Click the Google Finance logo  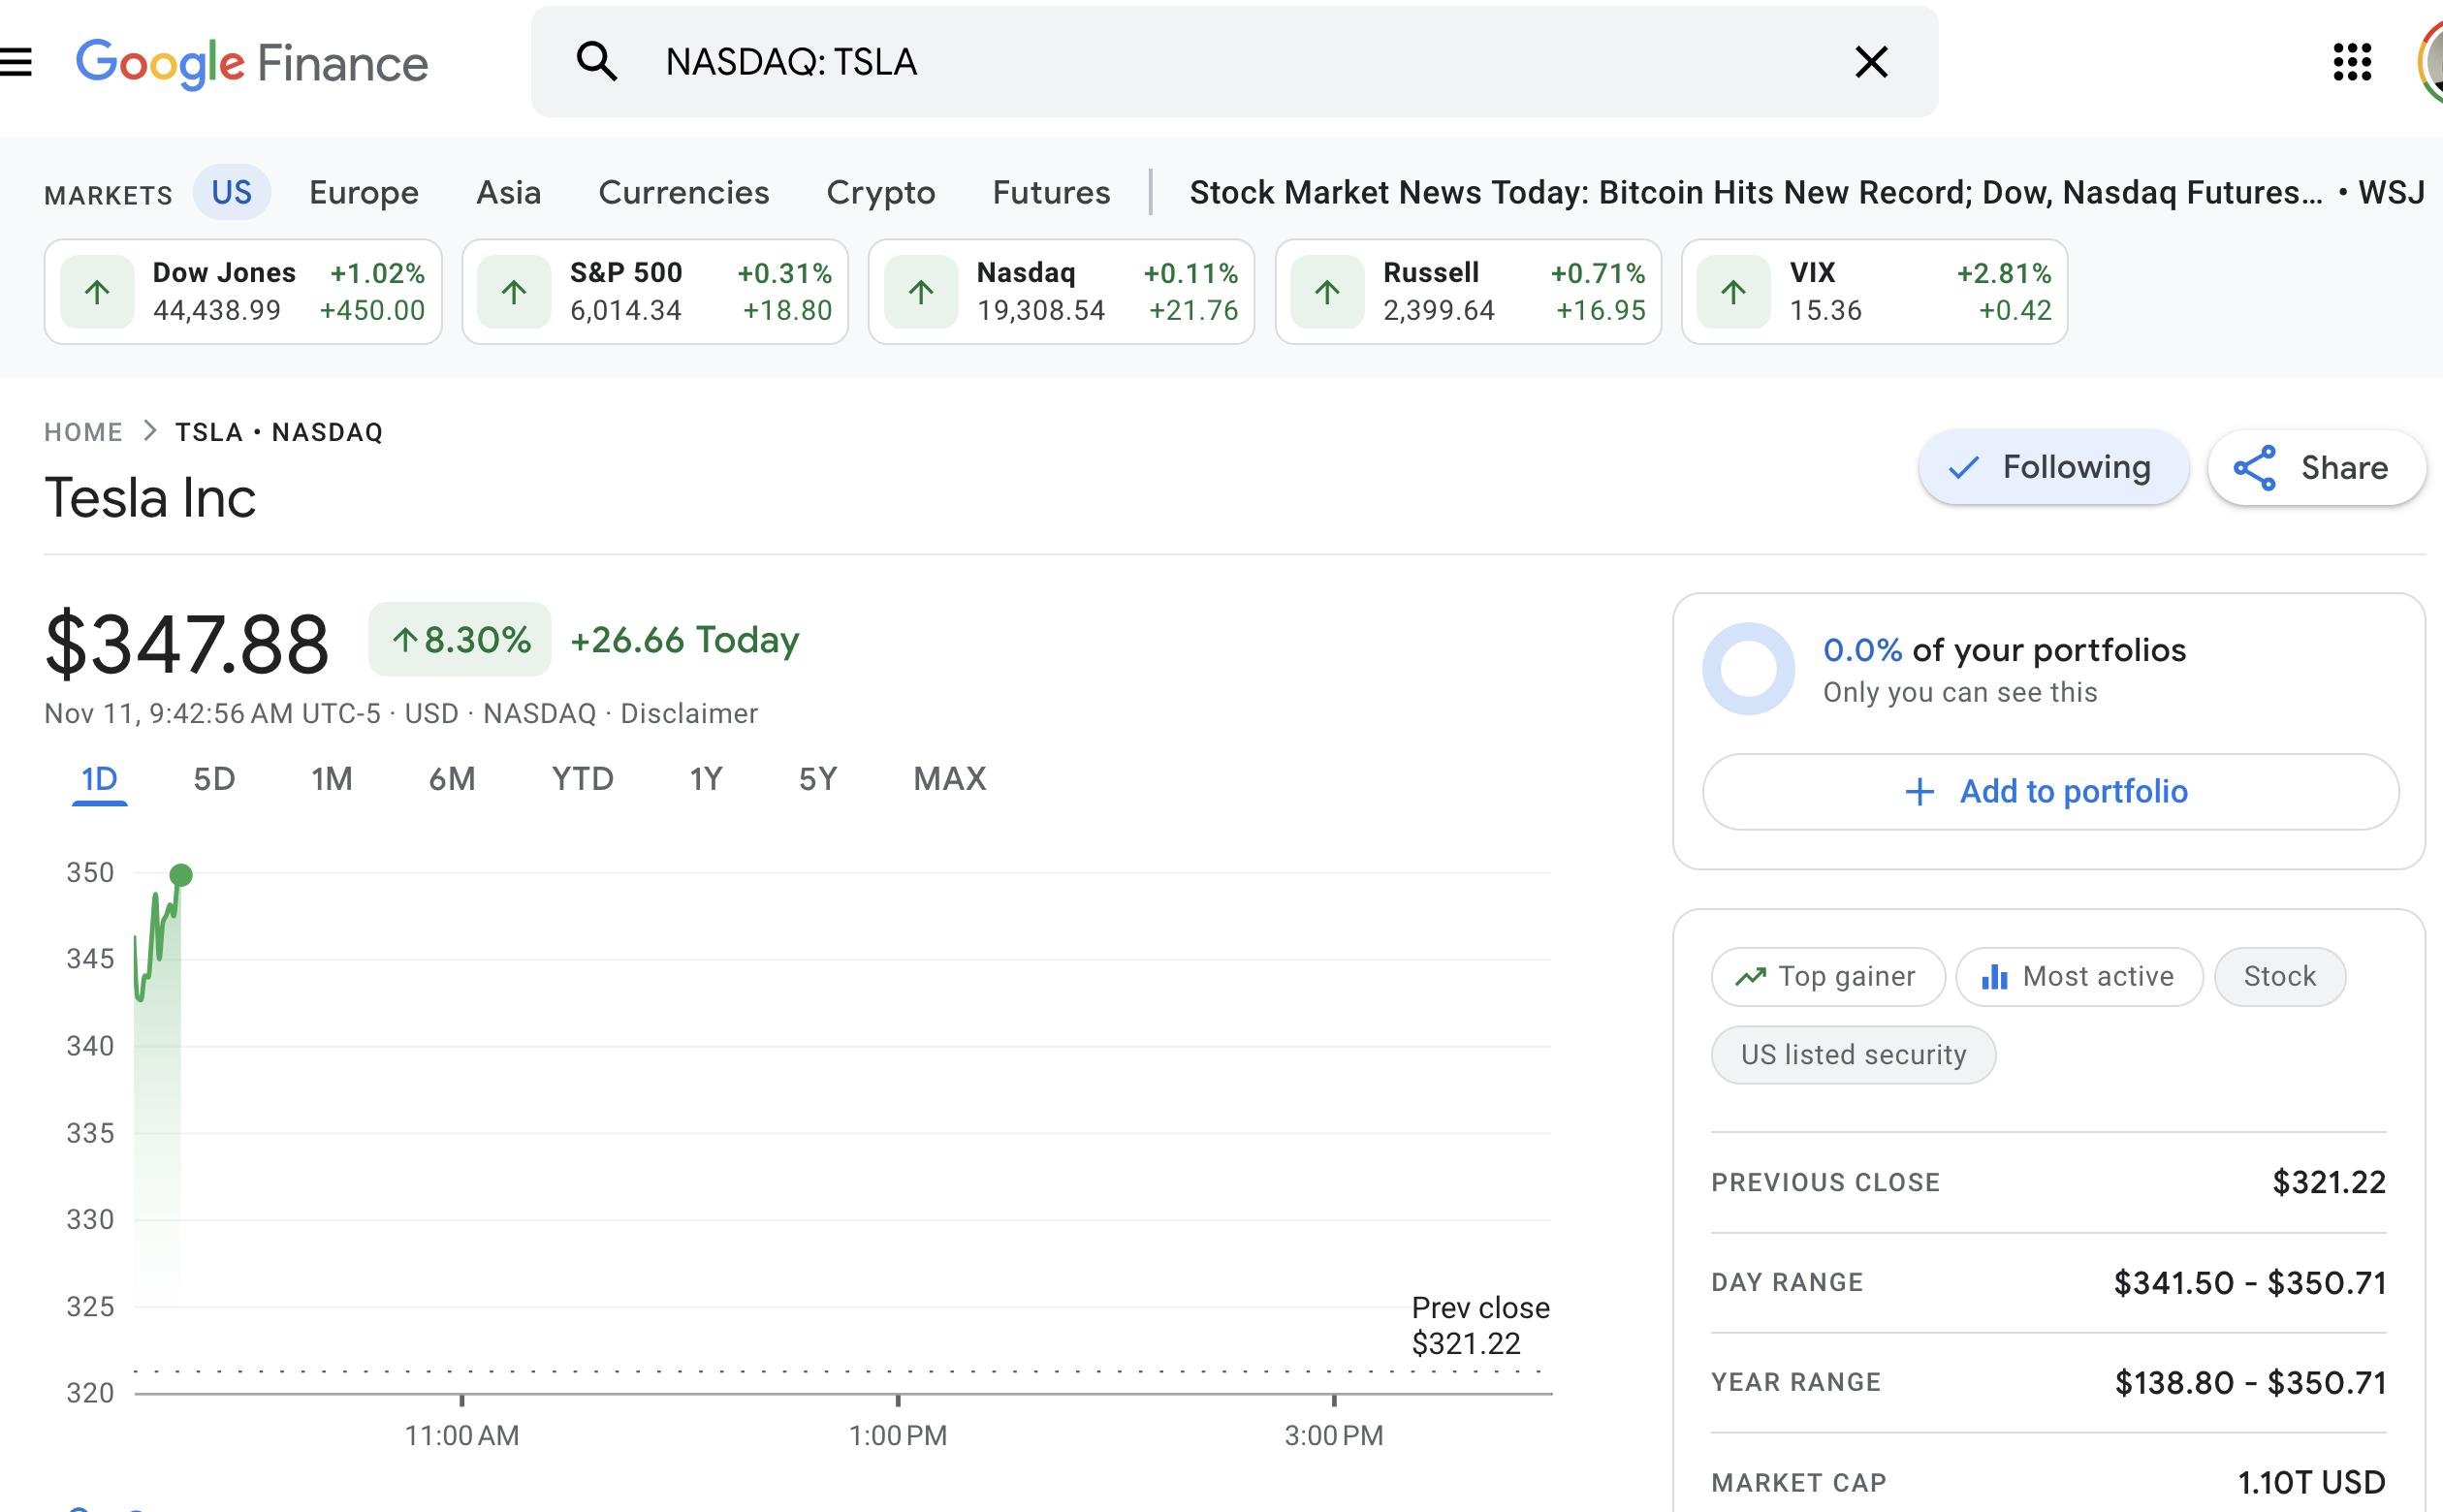(x=252, y=63)
